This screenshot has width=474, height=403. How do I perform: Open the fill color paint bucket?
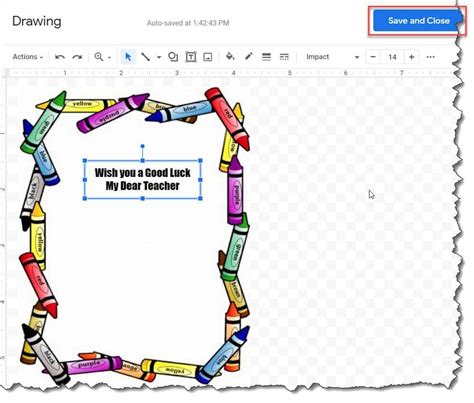230,57
